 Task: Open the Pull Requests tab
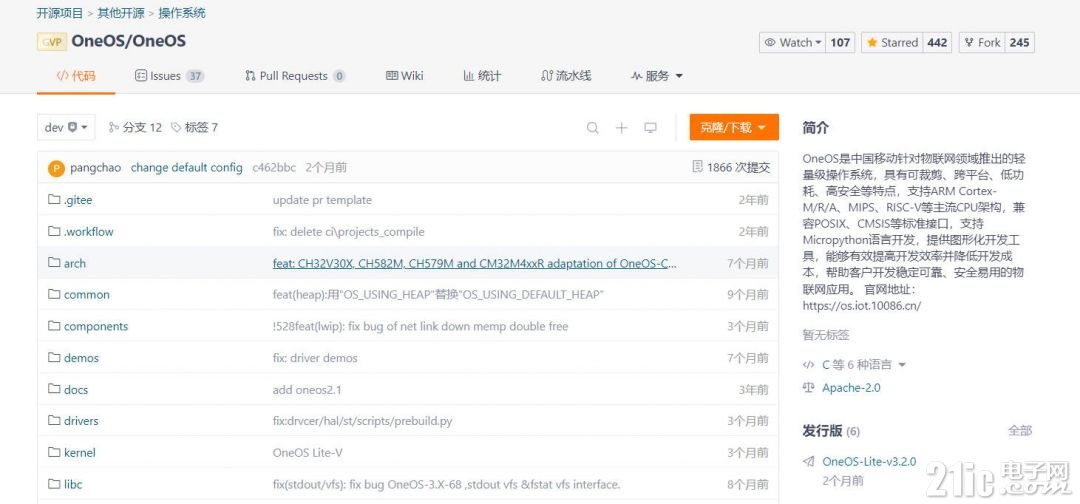295,76
